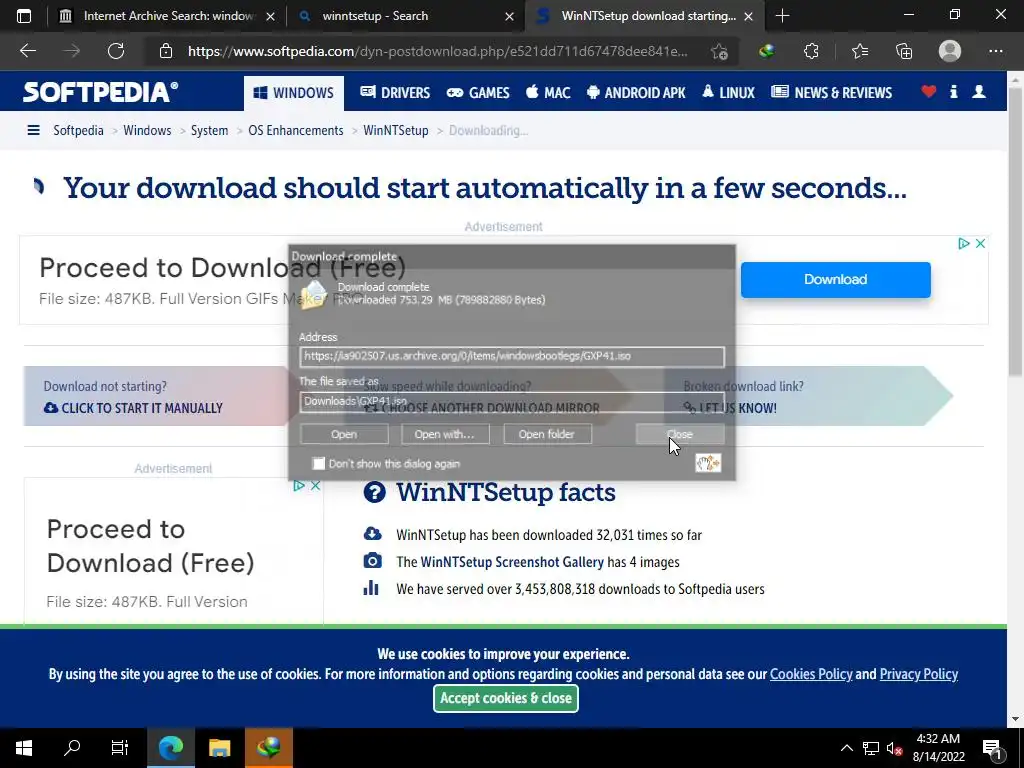Click Open in Download complete dialog
This screenshot has width=1024, height=768.
click(x=344, y=434)
